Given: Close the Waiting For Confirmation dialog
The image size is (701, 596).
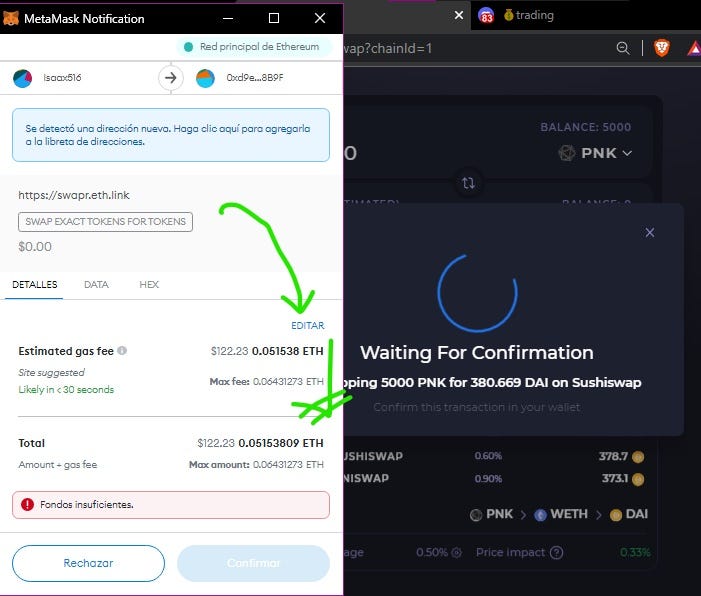Looking at the screenshot, I should tap(650, 232).
